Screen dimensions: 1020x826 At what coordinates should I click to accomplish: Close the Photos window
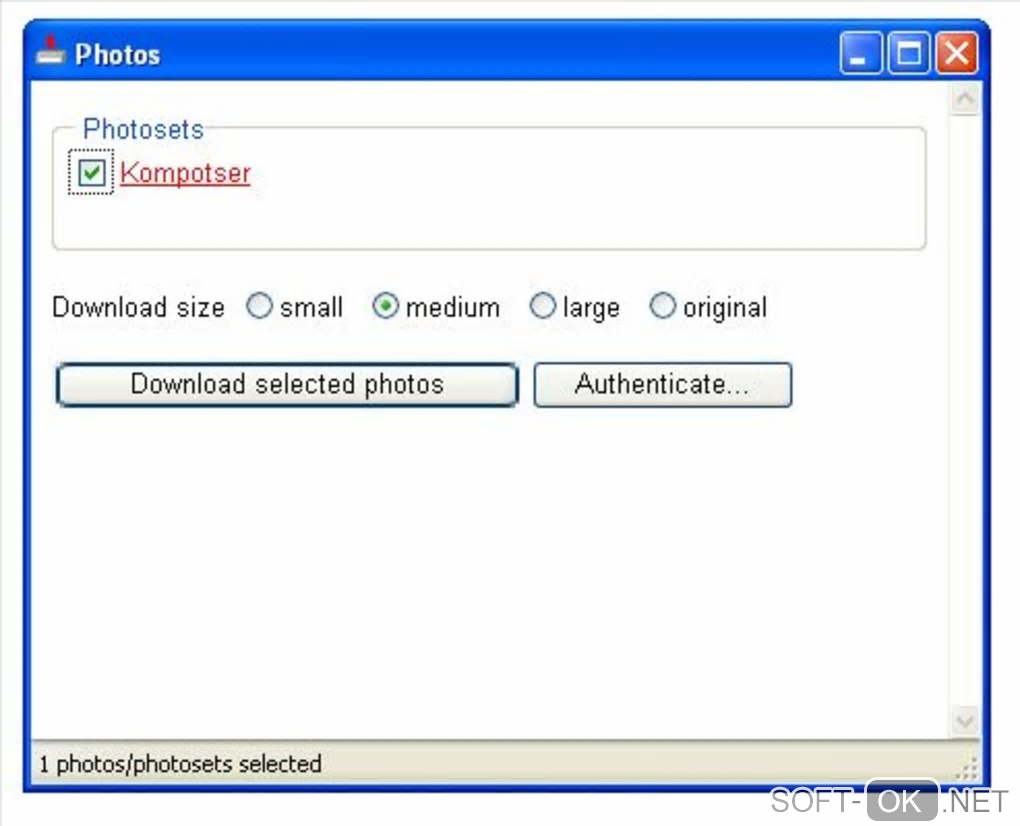(x=956, y=53)
